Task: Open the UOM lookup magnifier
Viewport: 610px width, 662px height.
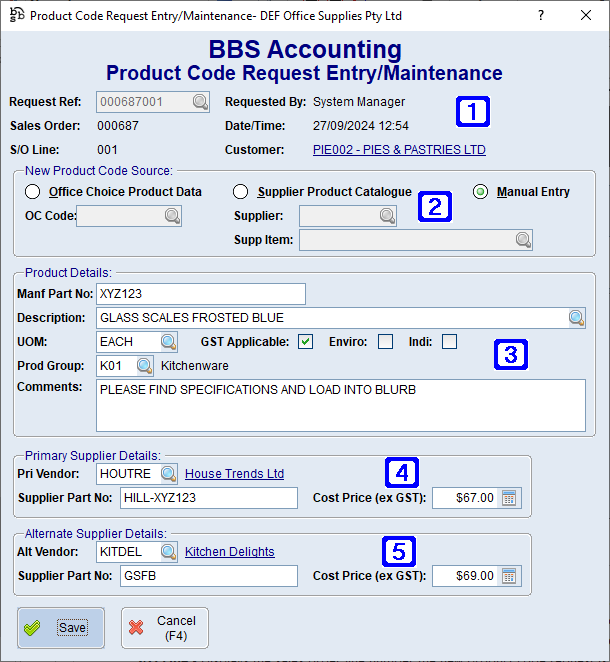Action: [168, 342]
